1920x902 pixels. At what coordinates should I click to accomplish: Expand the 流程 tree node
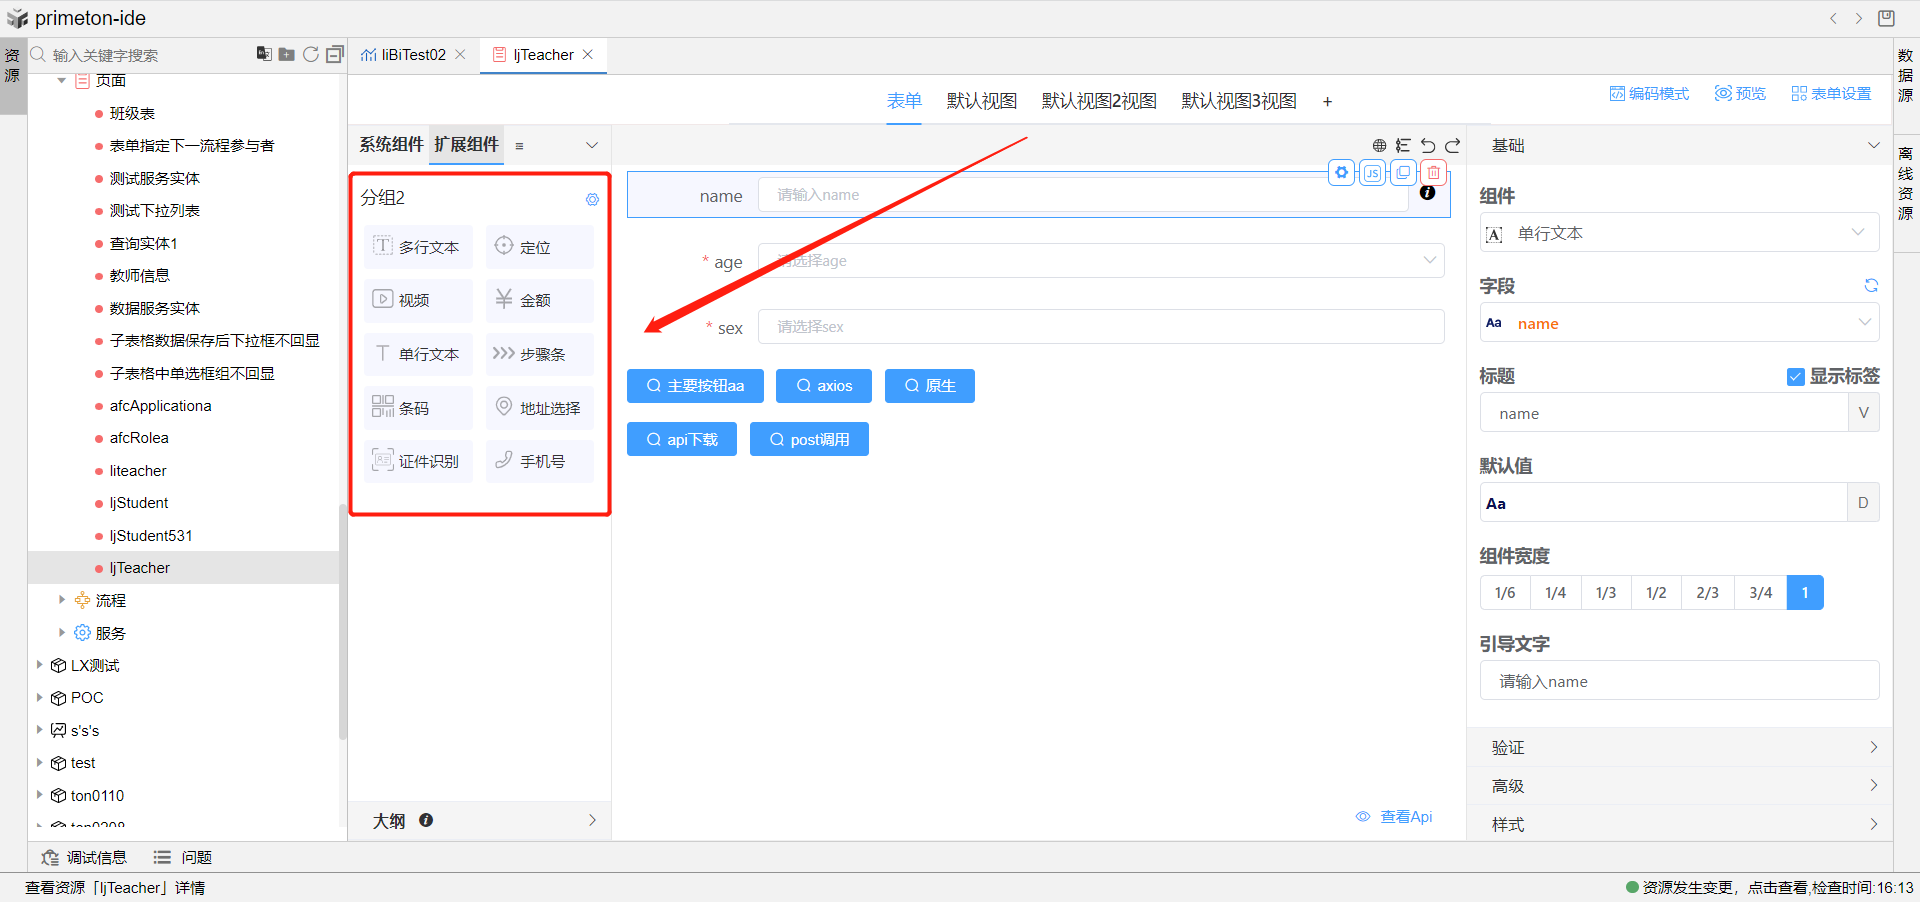pos(62,600)
